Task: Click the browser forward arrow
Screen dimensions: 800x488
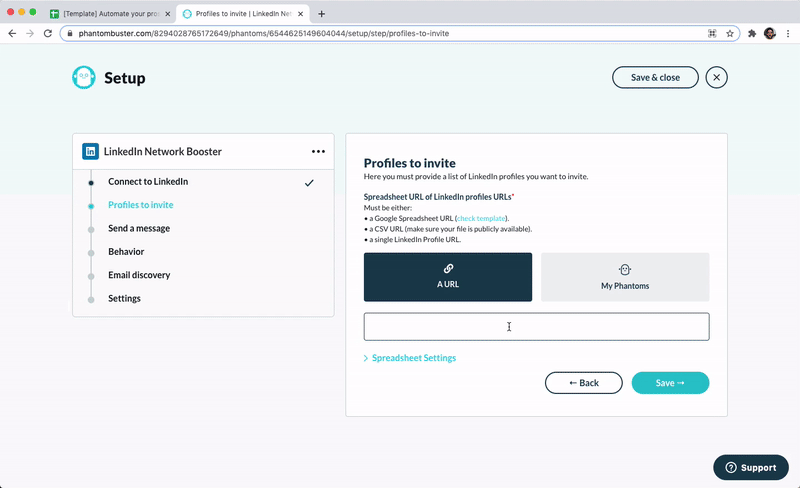Action: [x=30, y=33]
